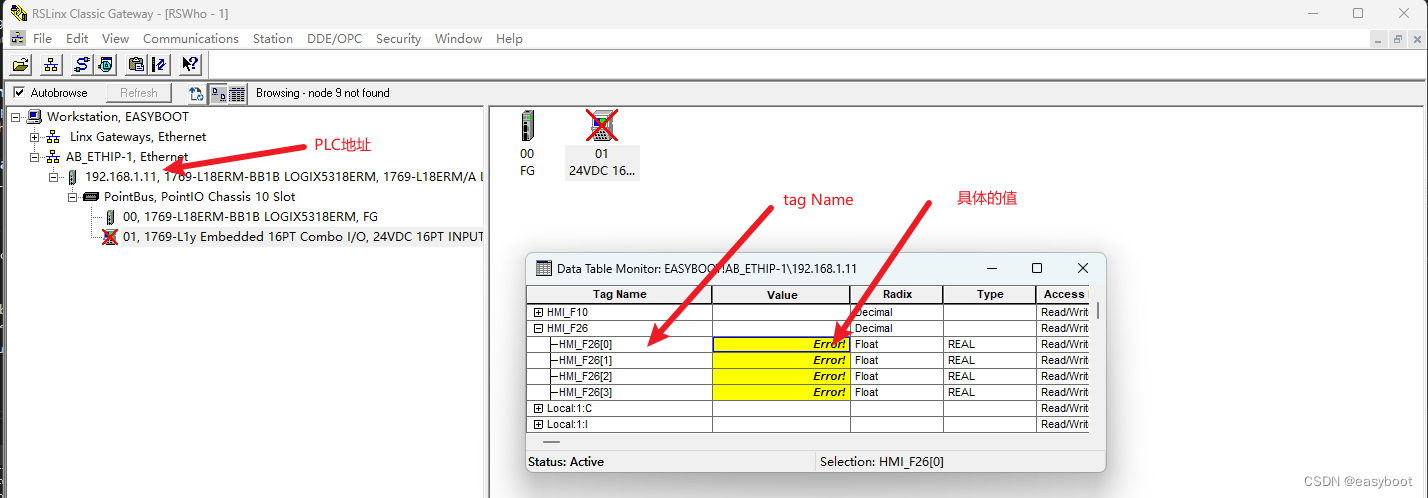Expand the Local:1:C tag row
The image size is (1428, 498).
coord(538,408)
